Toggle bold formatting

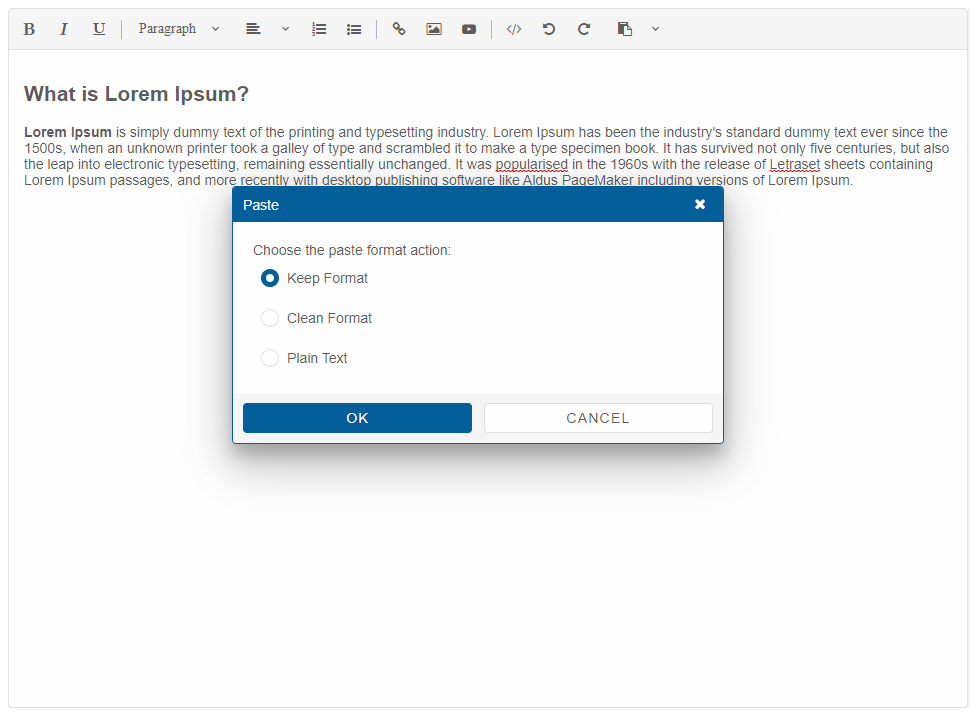[29, 29]
